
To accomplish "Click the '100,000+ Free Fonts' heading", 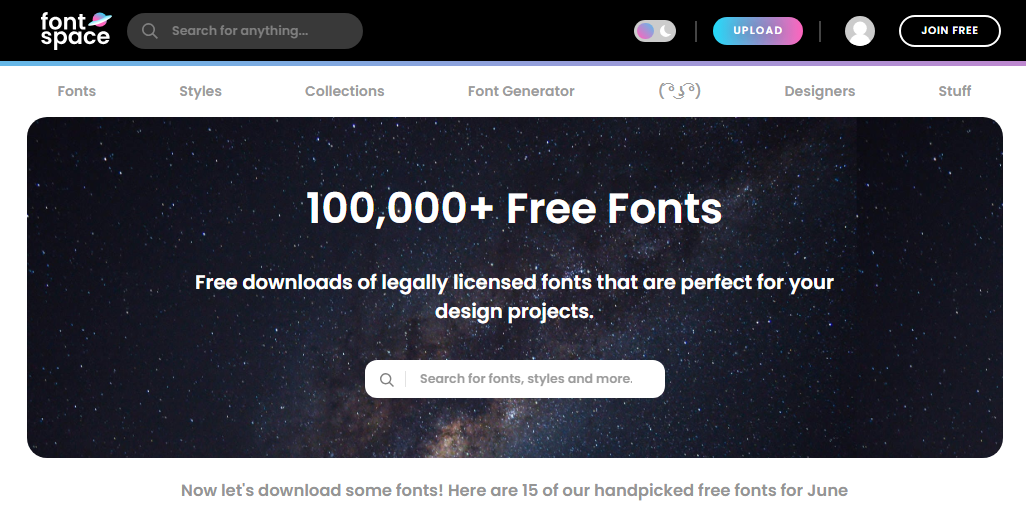I will [x=514, y=208].
